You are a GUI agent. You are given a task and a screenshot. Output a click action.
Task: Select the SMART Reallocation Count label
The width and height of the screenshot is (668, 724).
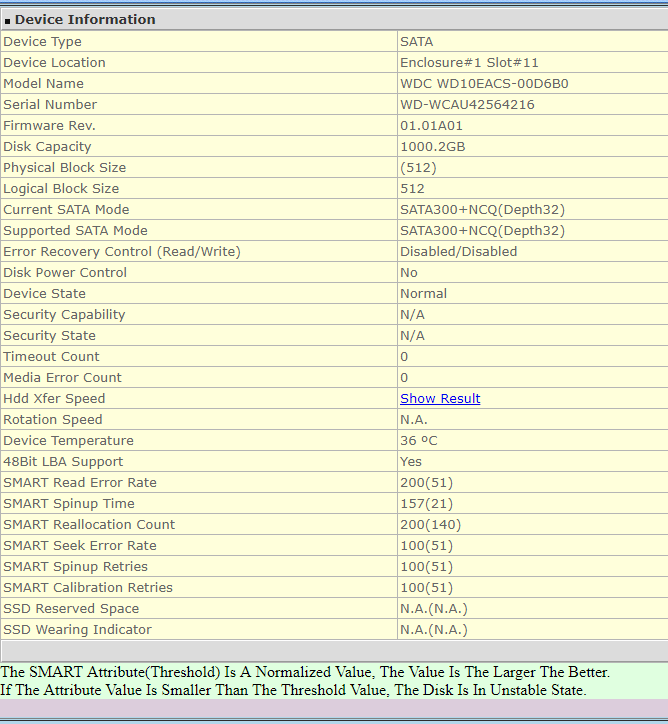pos(89,525)
